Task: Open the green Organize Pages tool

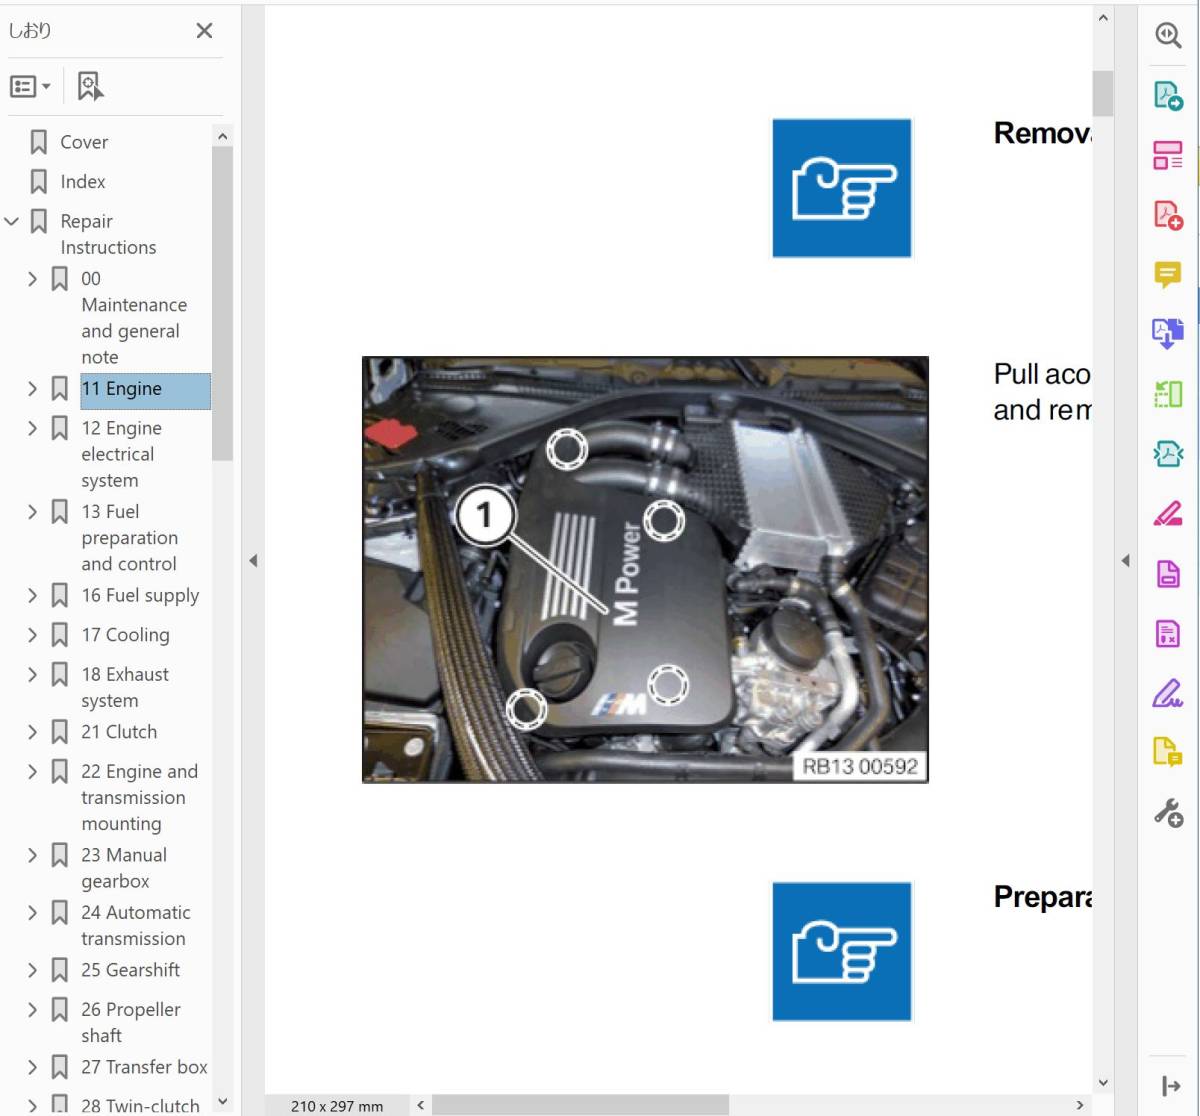Action: [1168, 394]
